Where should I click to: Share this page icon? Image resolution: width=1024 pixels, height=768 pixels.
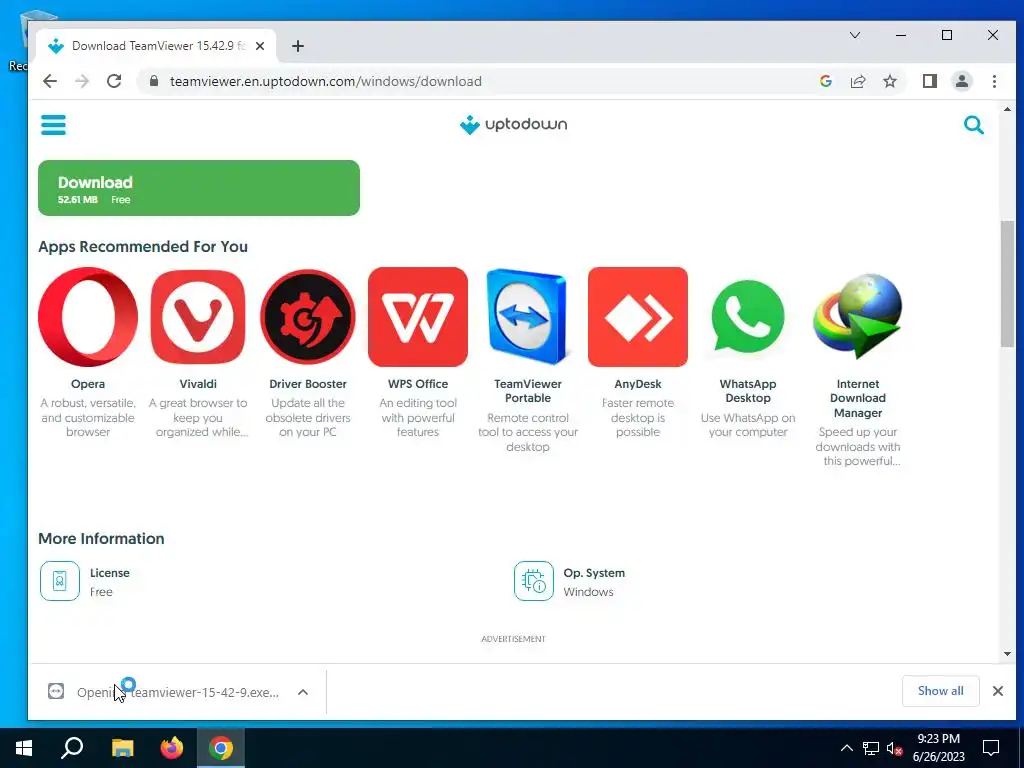[x=857, y=81]
